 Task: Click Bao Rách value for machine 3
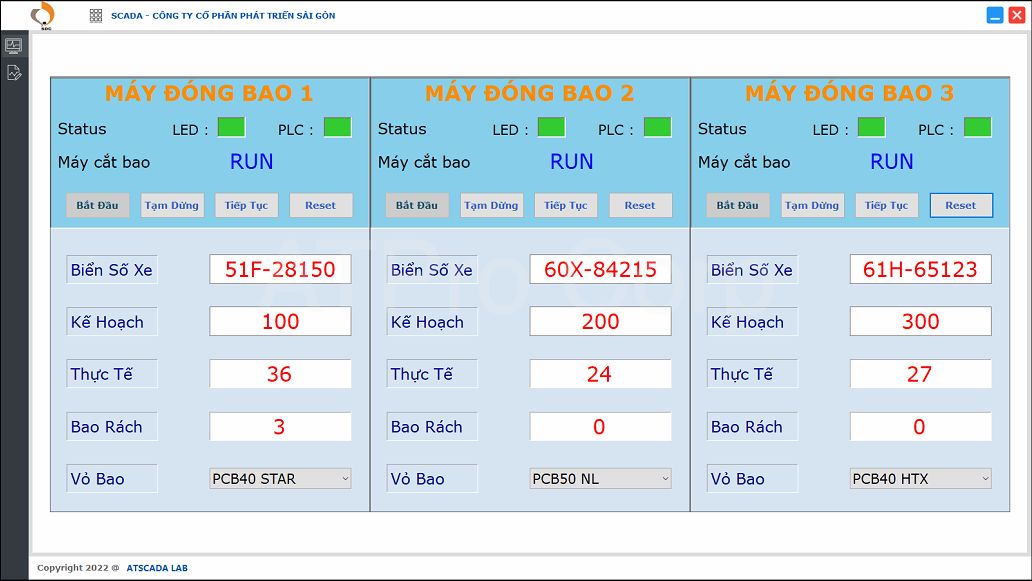(x=920, y=426)
